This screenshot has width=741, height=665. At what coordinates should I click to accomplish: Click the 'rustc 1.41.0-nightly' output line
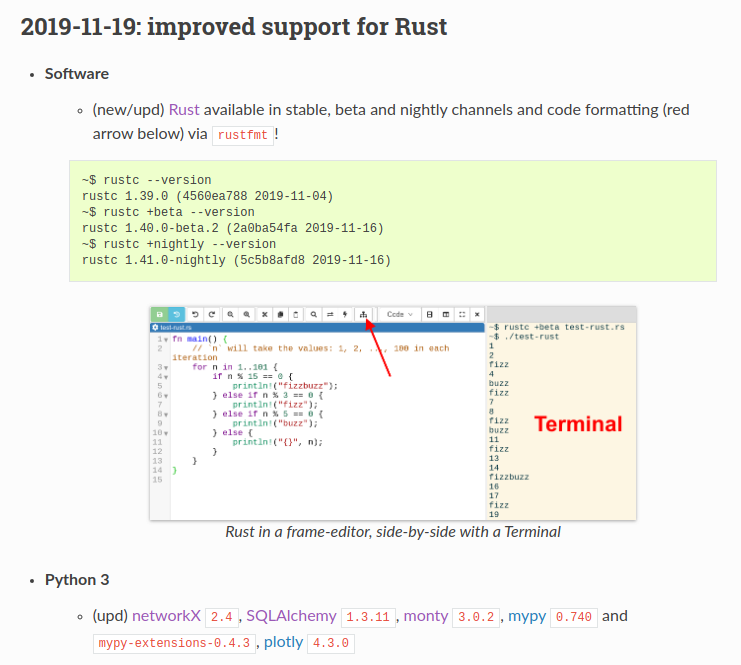pyautogui.click(x=236, y=260)
